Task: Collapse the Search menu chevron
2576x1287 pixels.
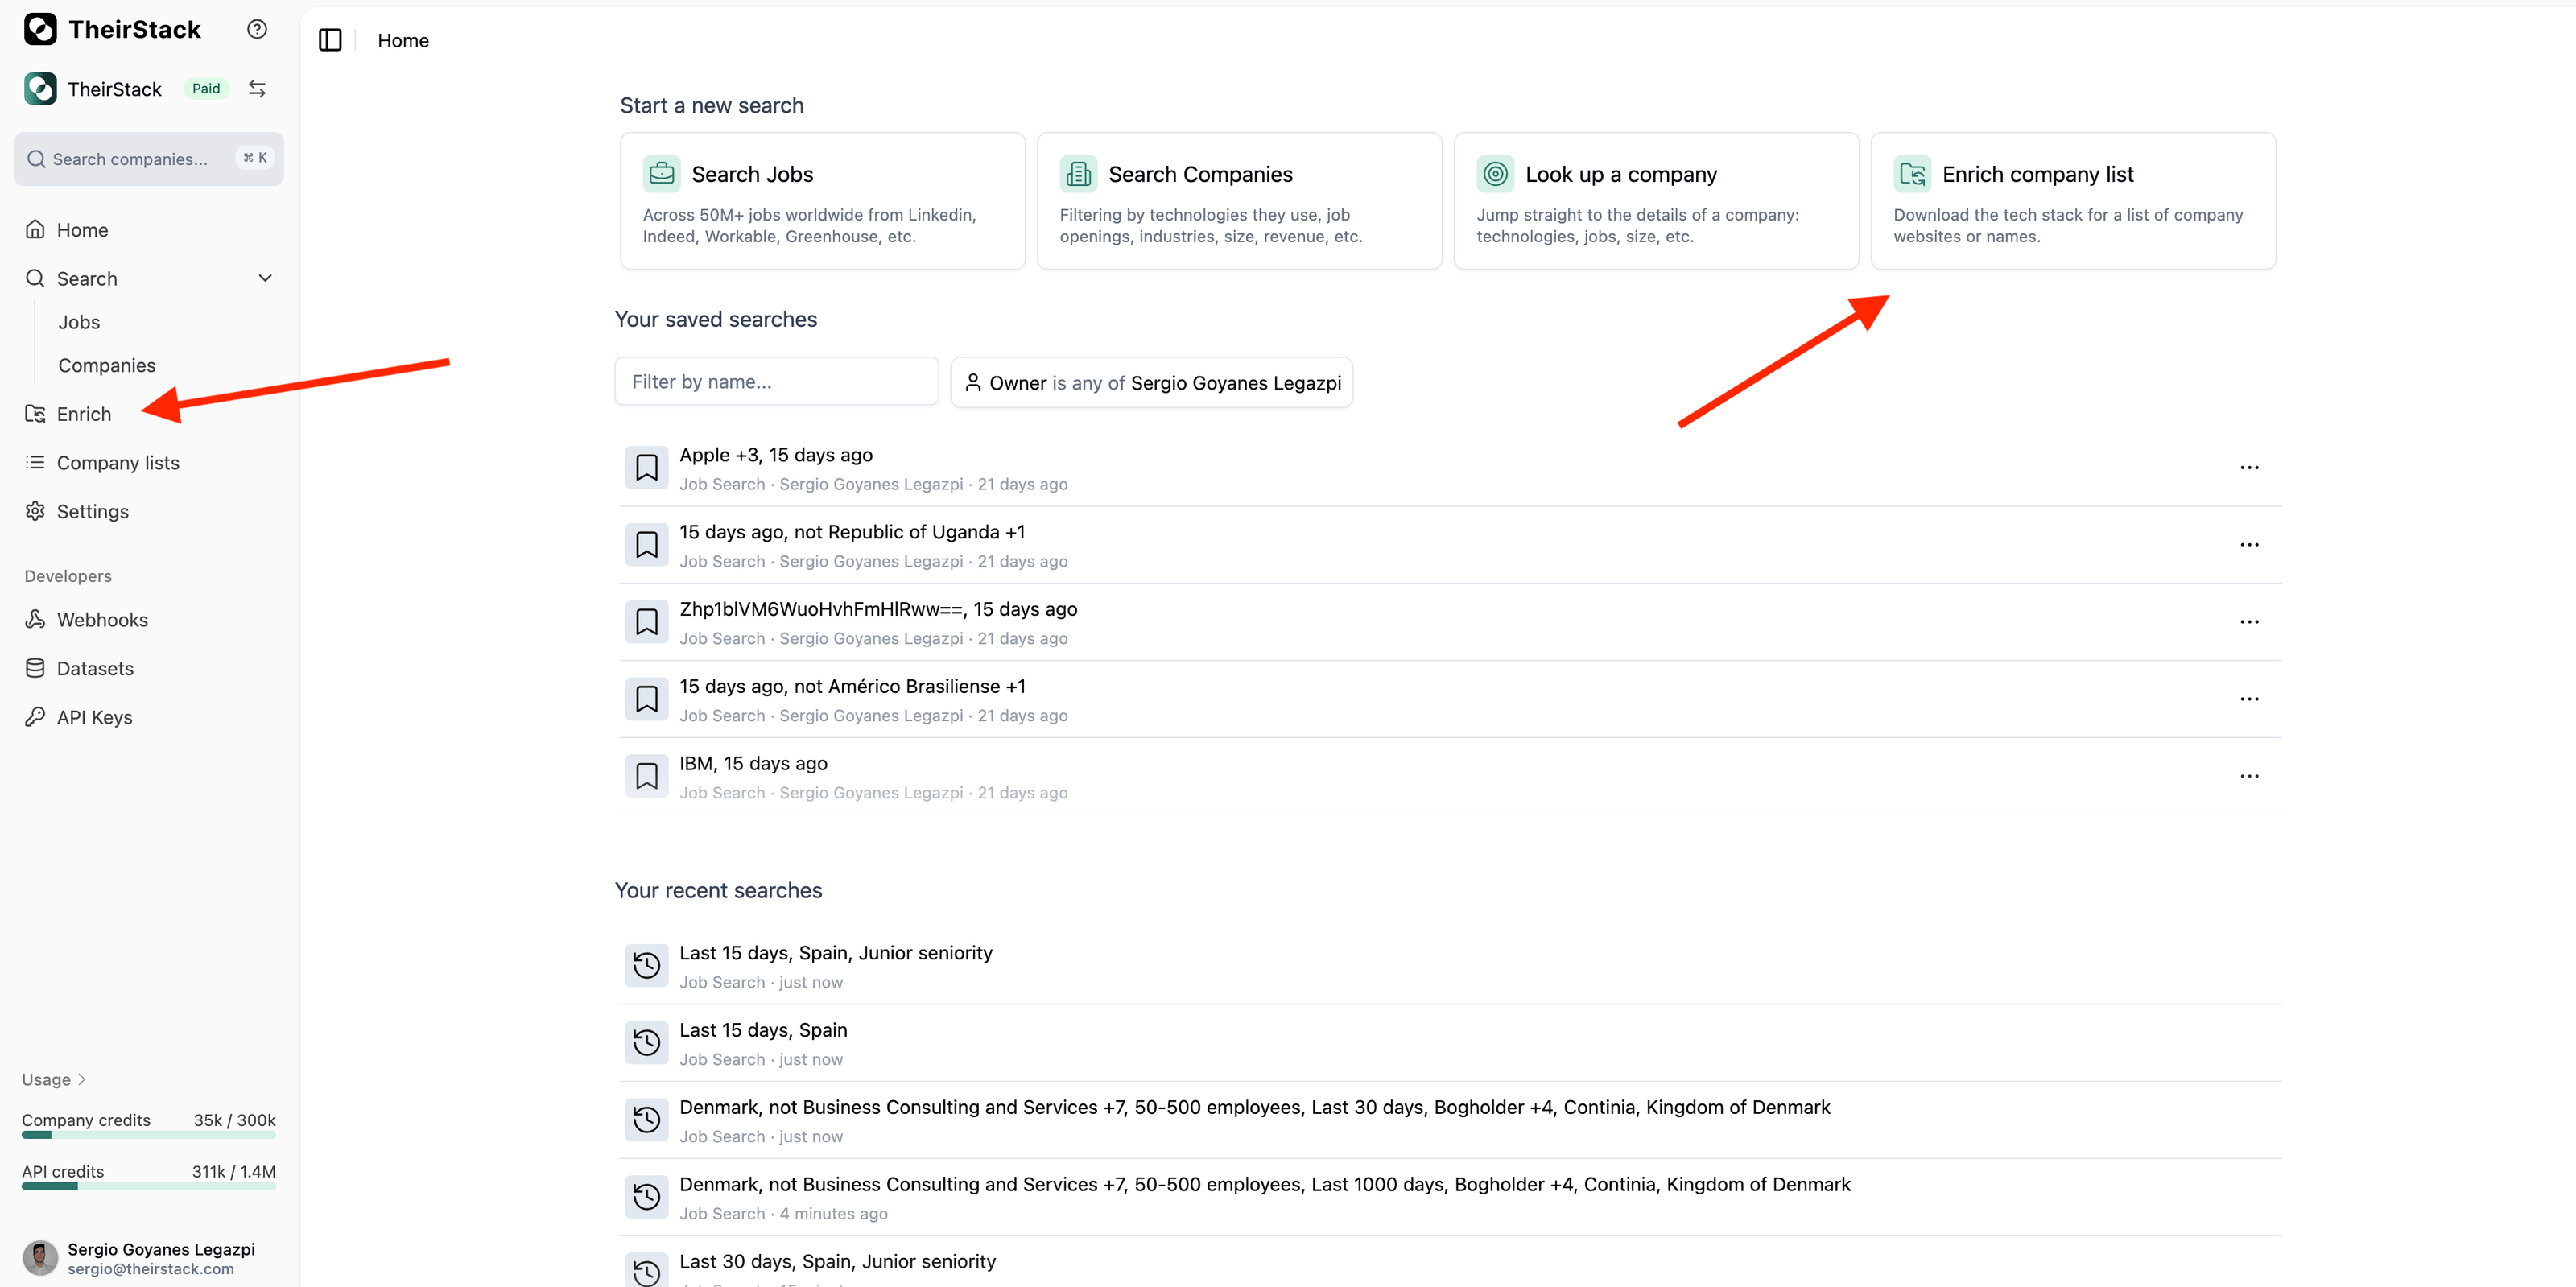Action: click(265, 278)
